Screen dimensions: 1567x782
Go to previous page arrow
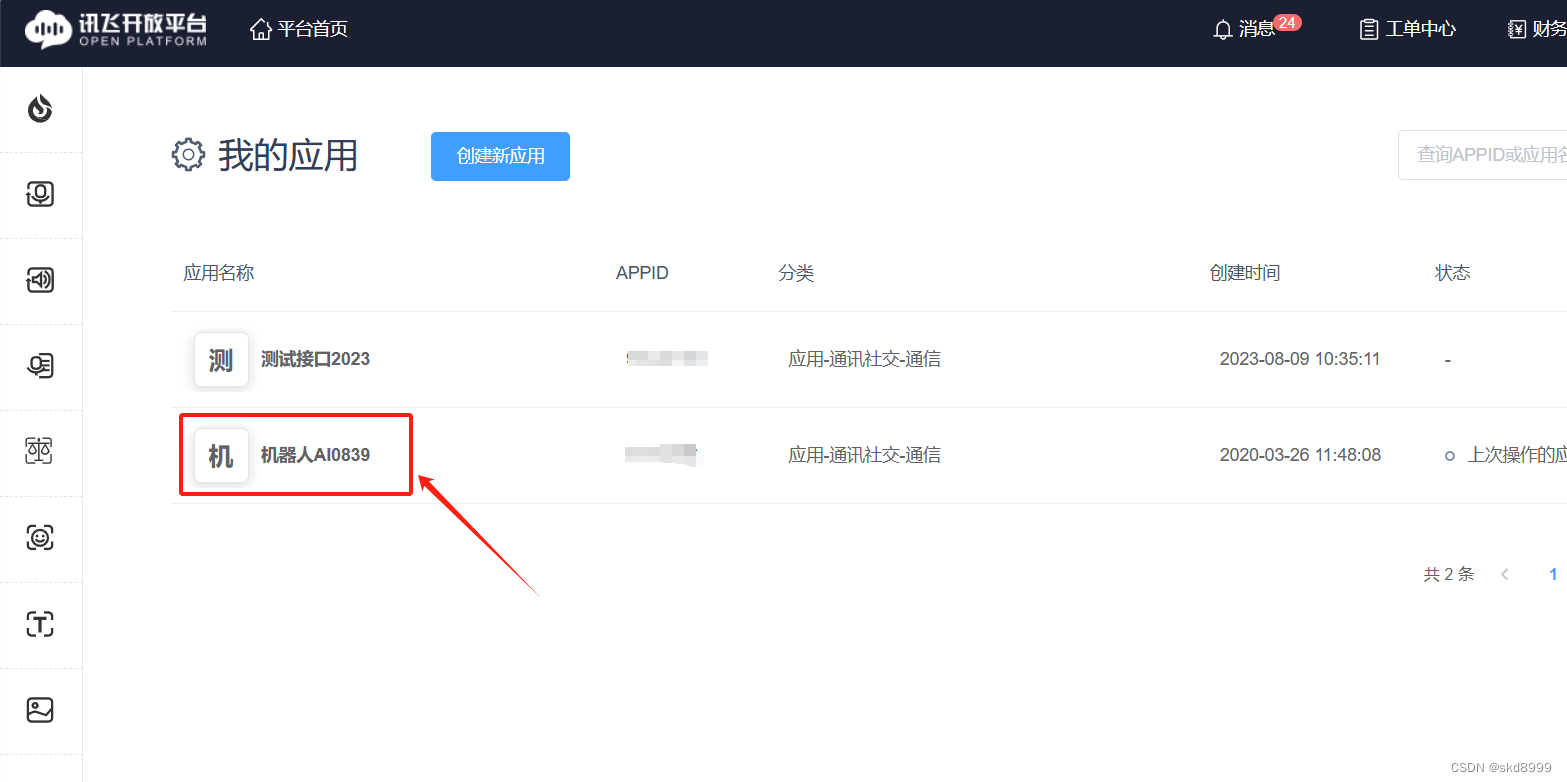click(x=1505, y=574)
